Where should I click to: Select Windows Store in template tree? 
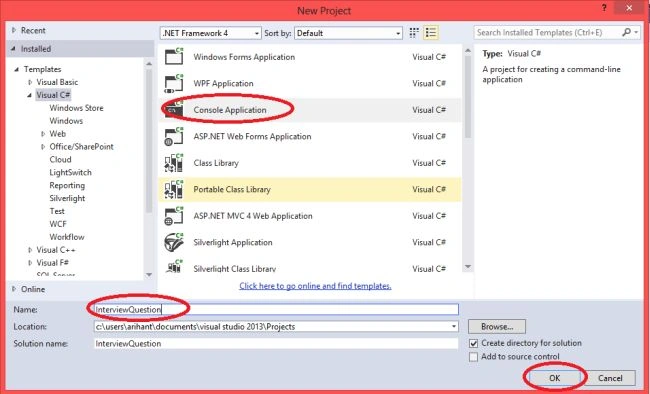[76, 108]
